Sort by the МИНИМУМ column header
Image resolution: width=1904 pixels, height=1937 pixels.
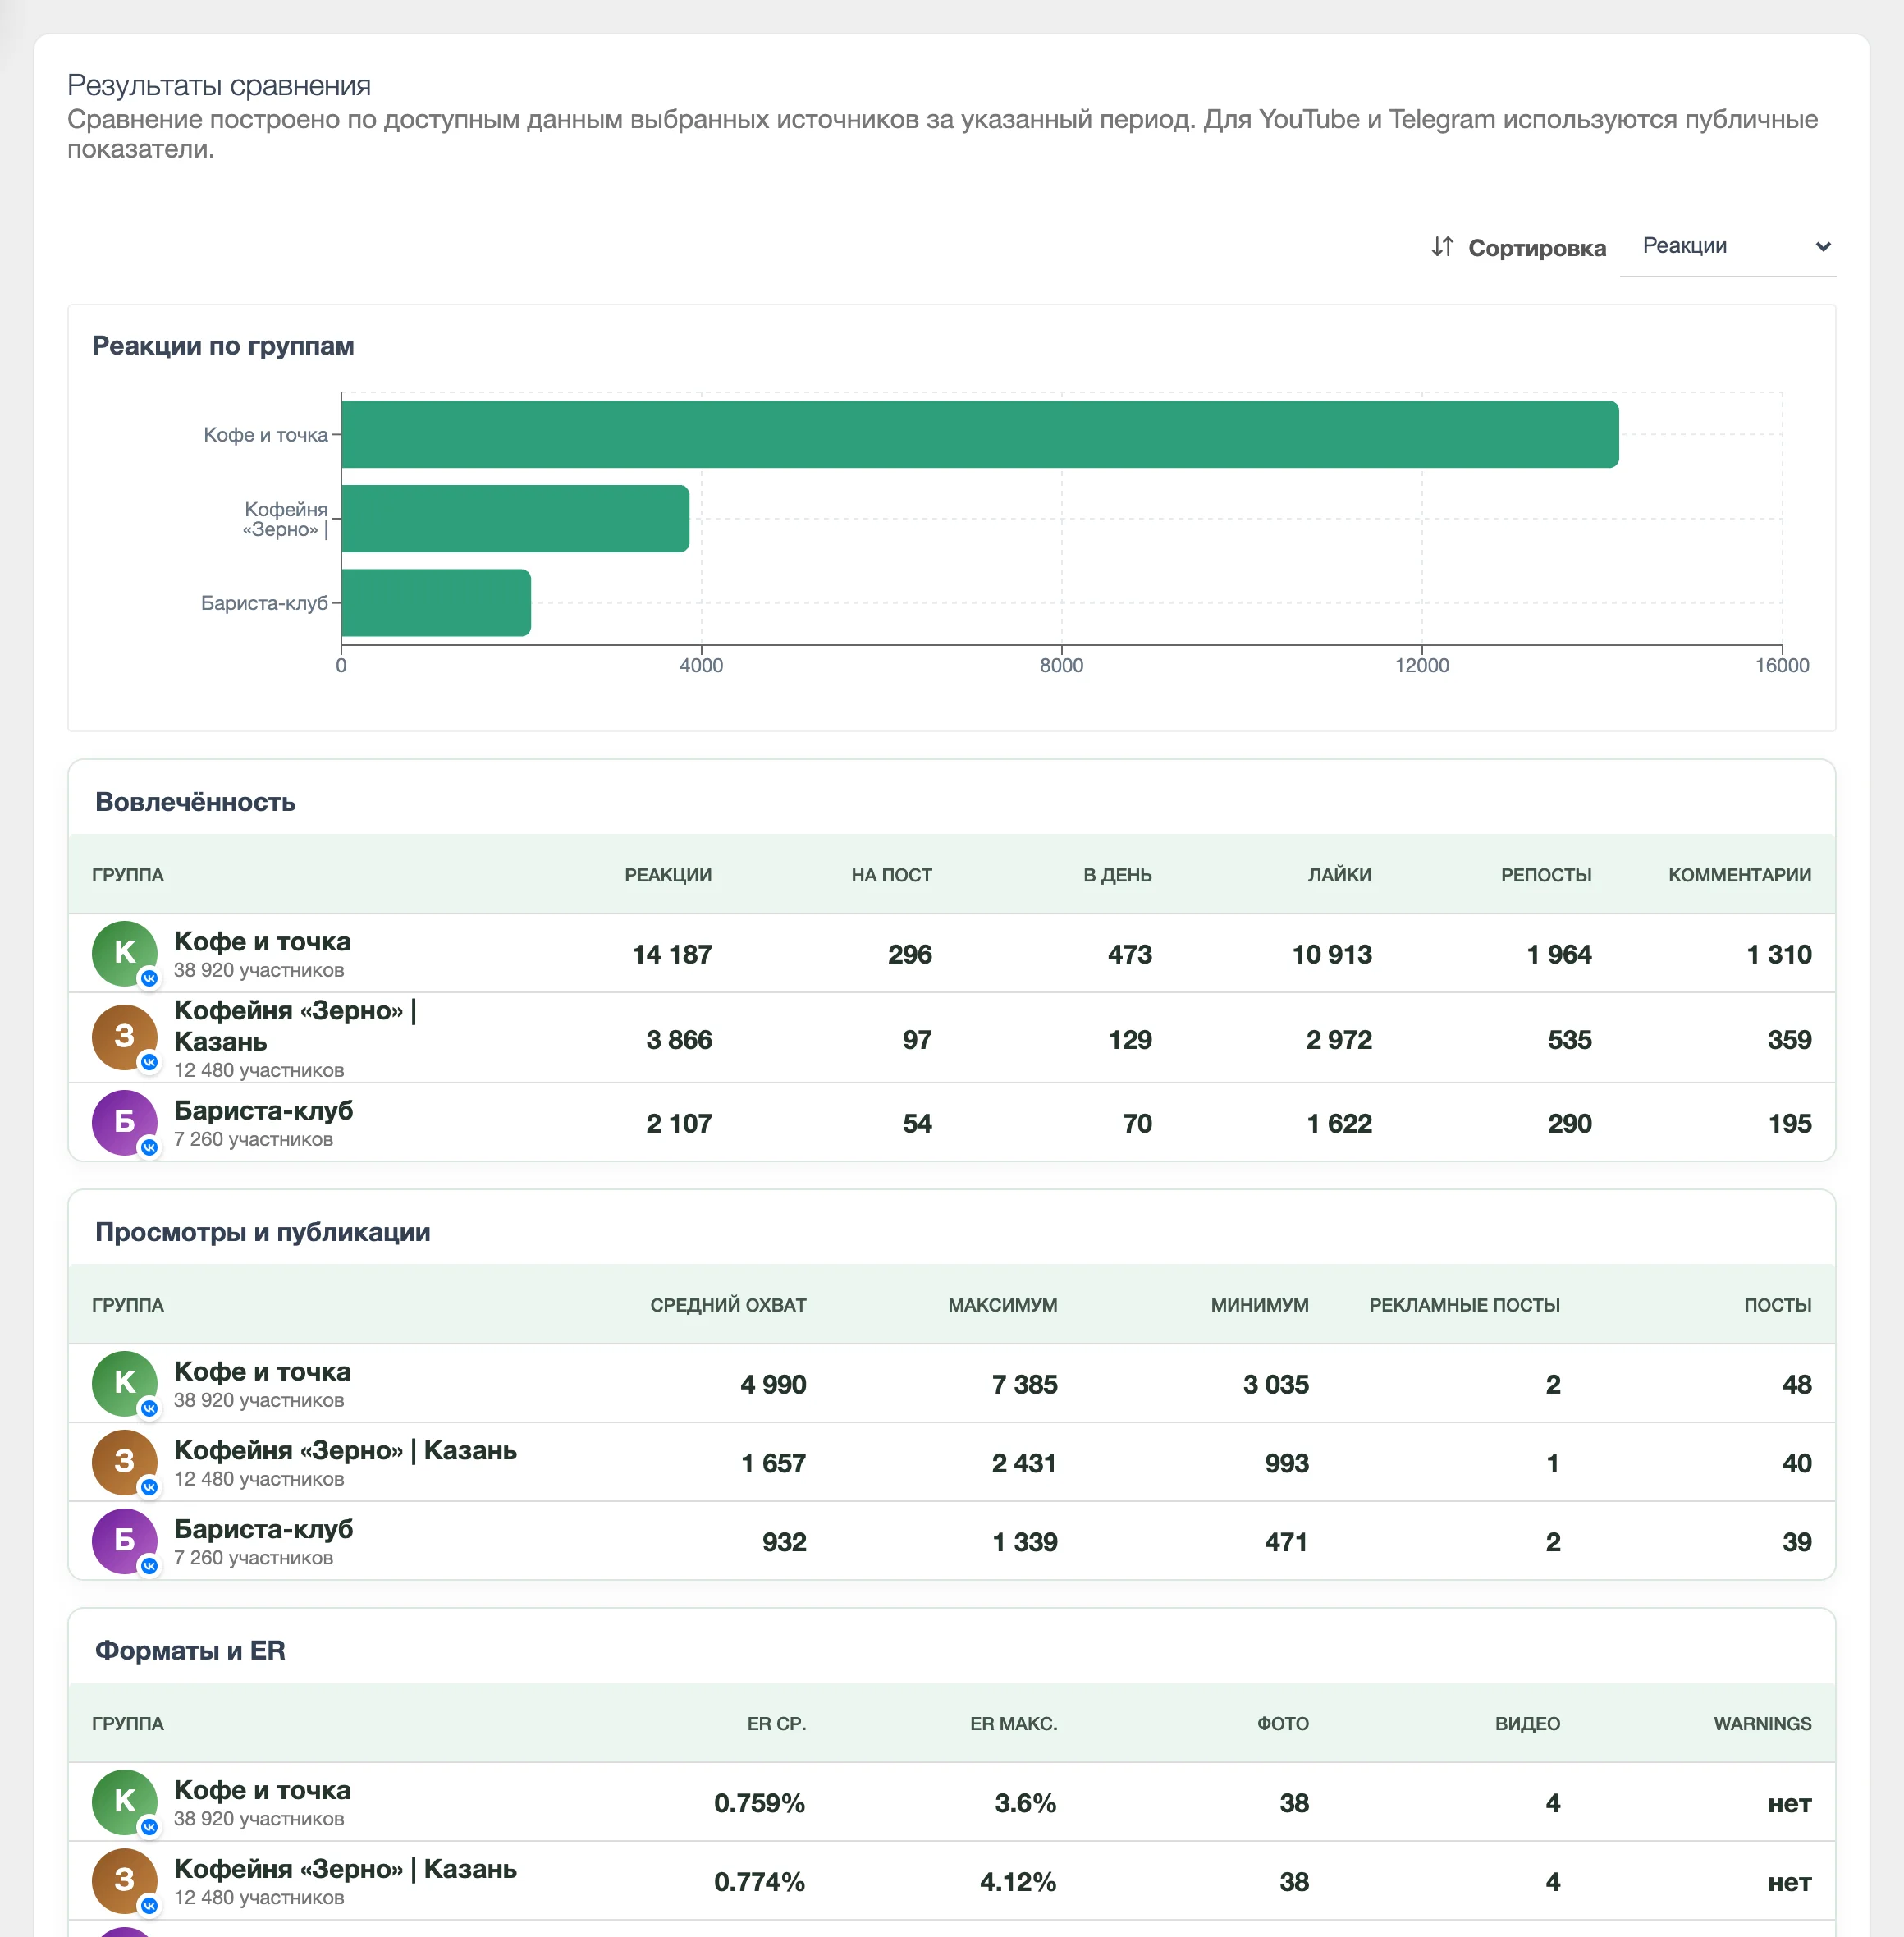(x=1259, y=1305)
